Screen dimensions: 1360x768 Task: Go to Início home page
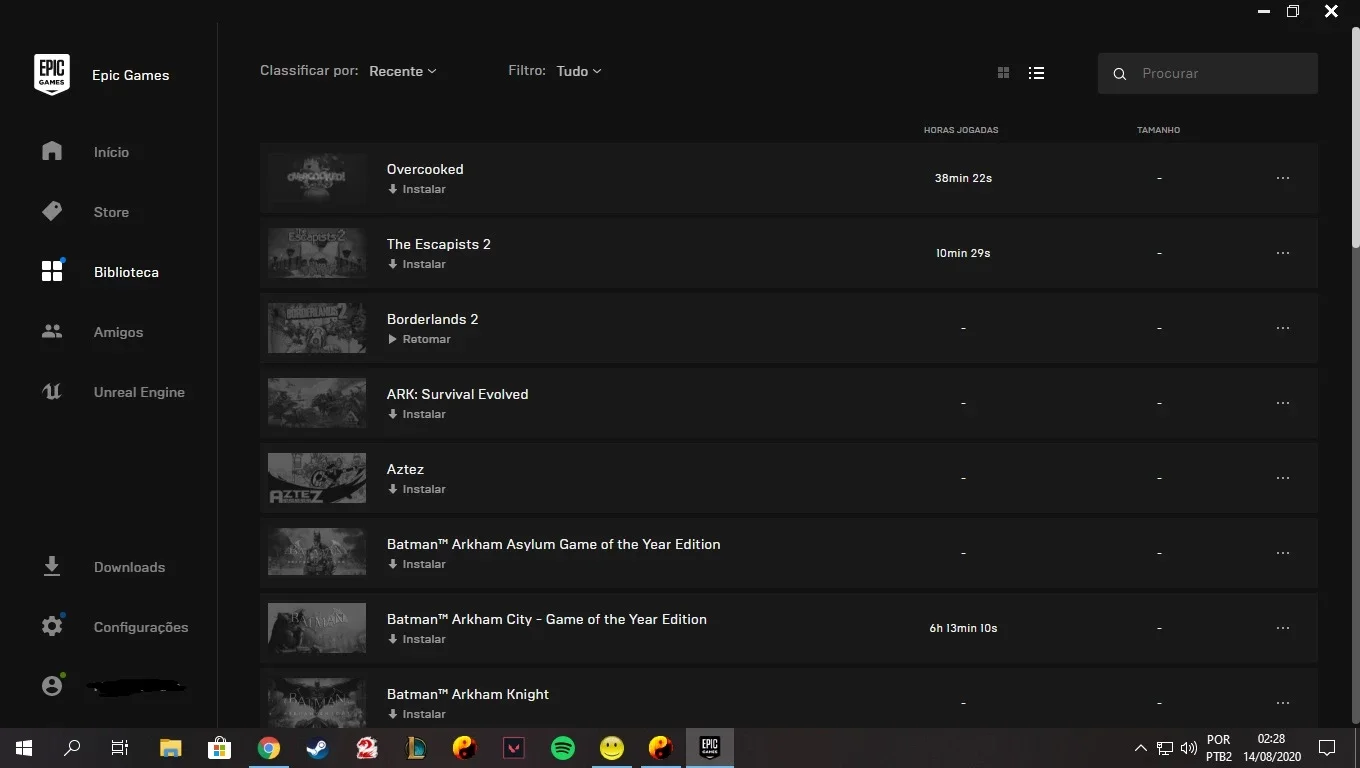(x=111, y=152)
